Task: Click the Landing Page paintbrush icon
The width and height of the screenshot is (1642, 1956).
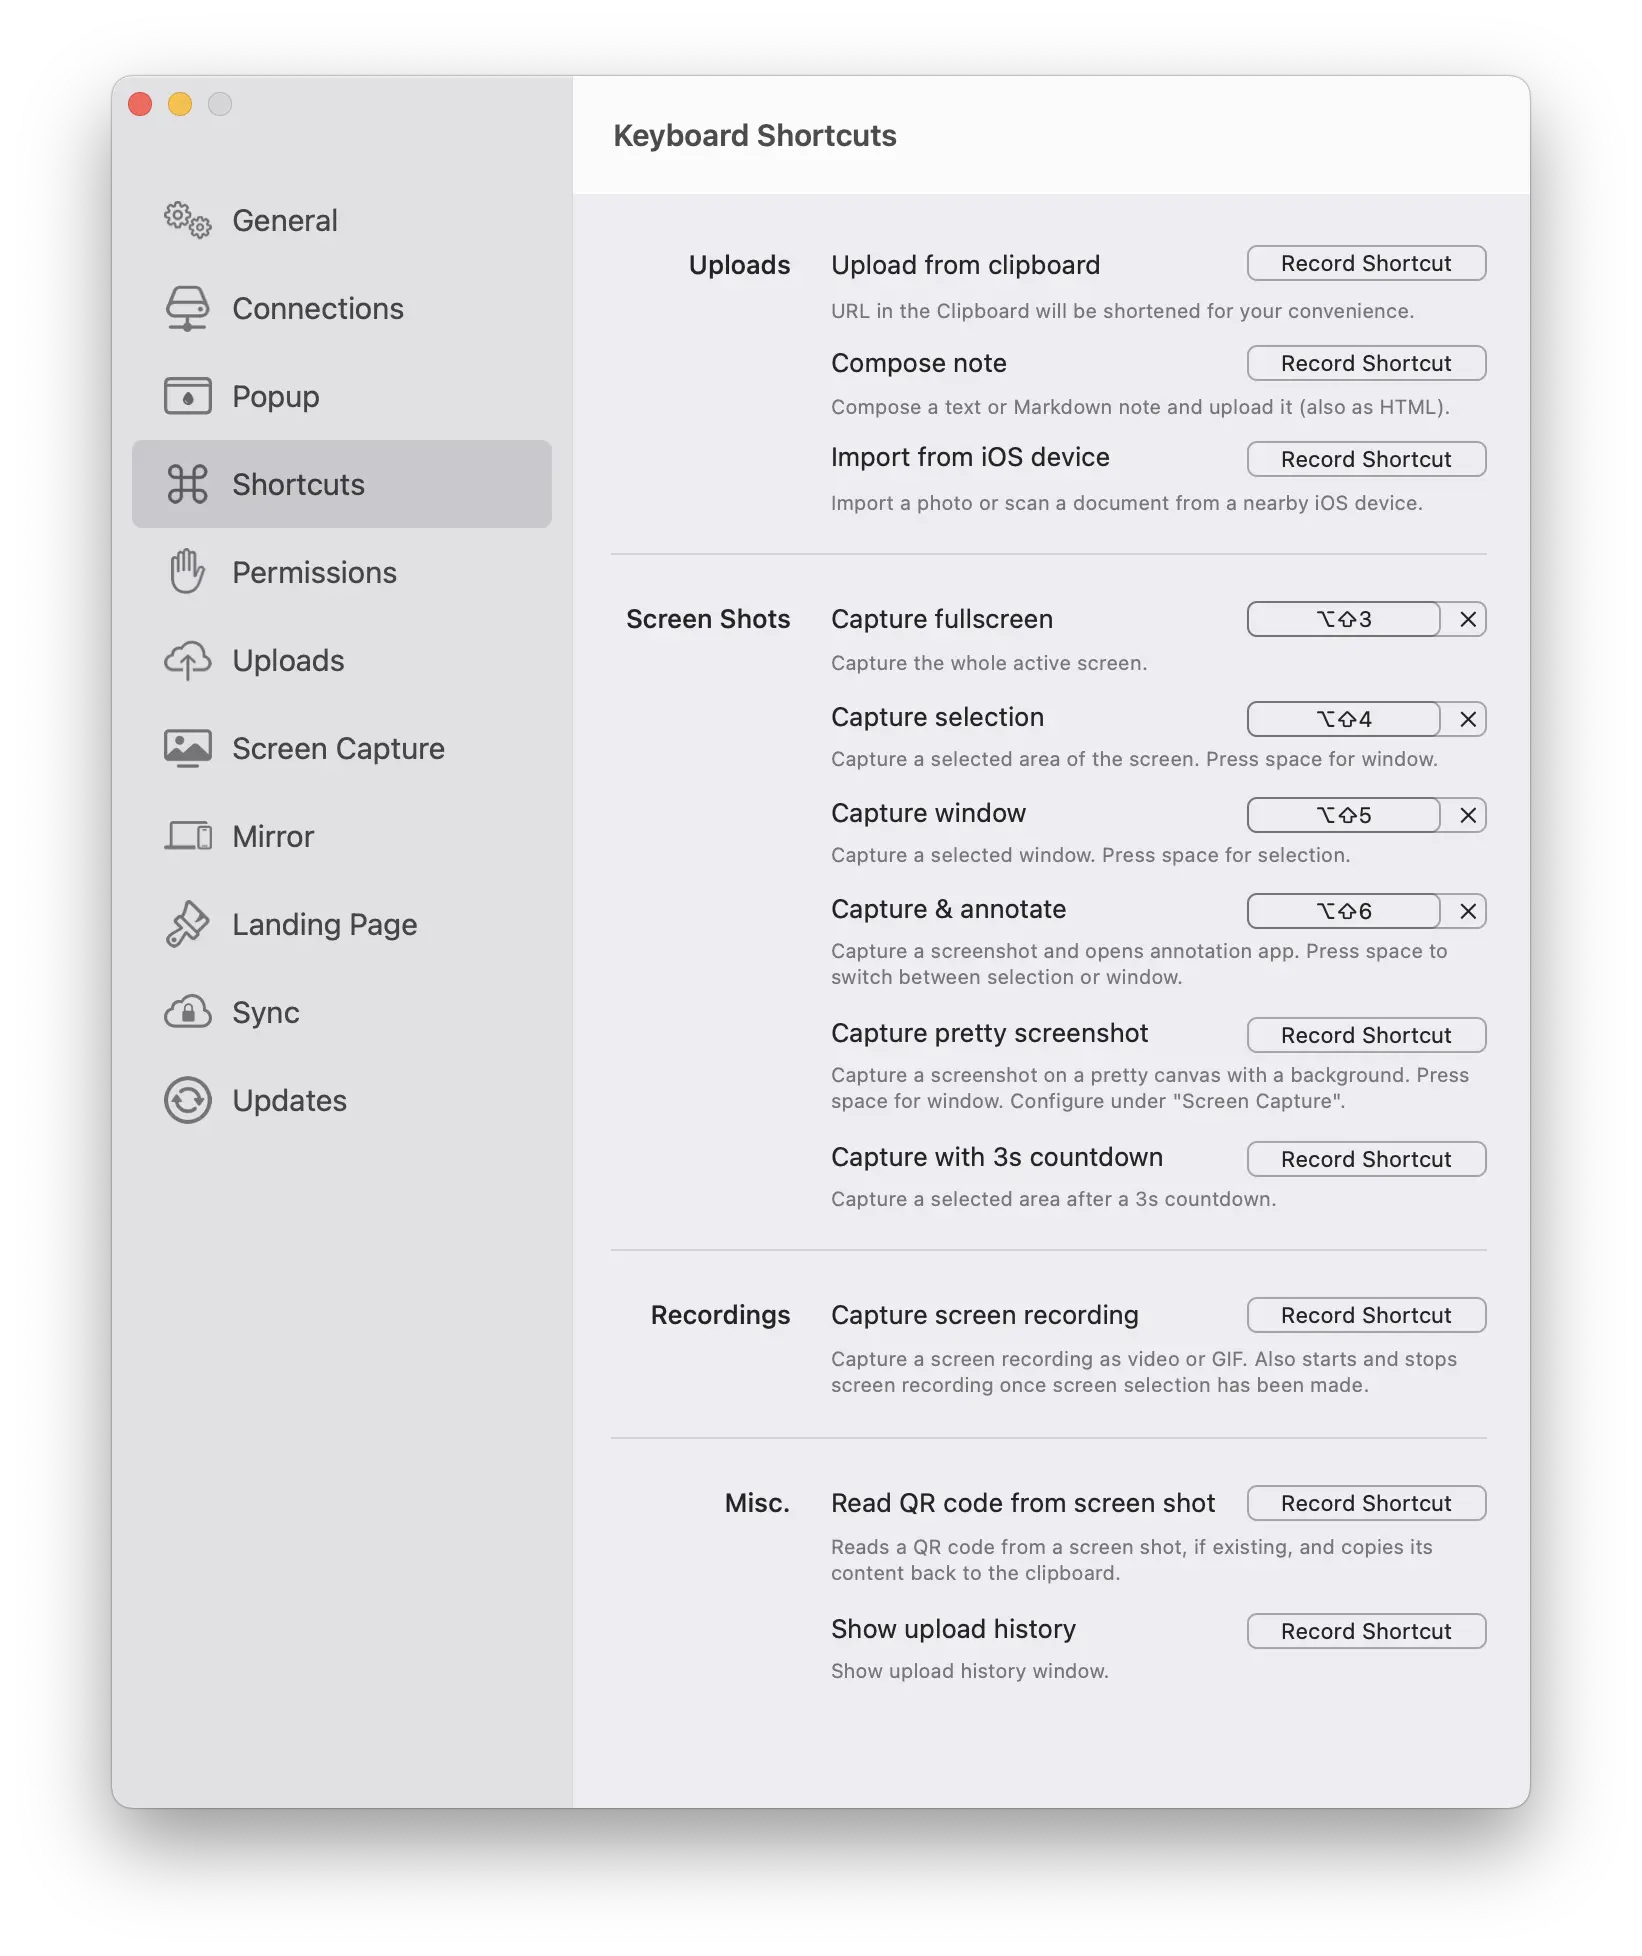Action: pos(187,924)
